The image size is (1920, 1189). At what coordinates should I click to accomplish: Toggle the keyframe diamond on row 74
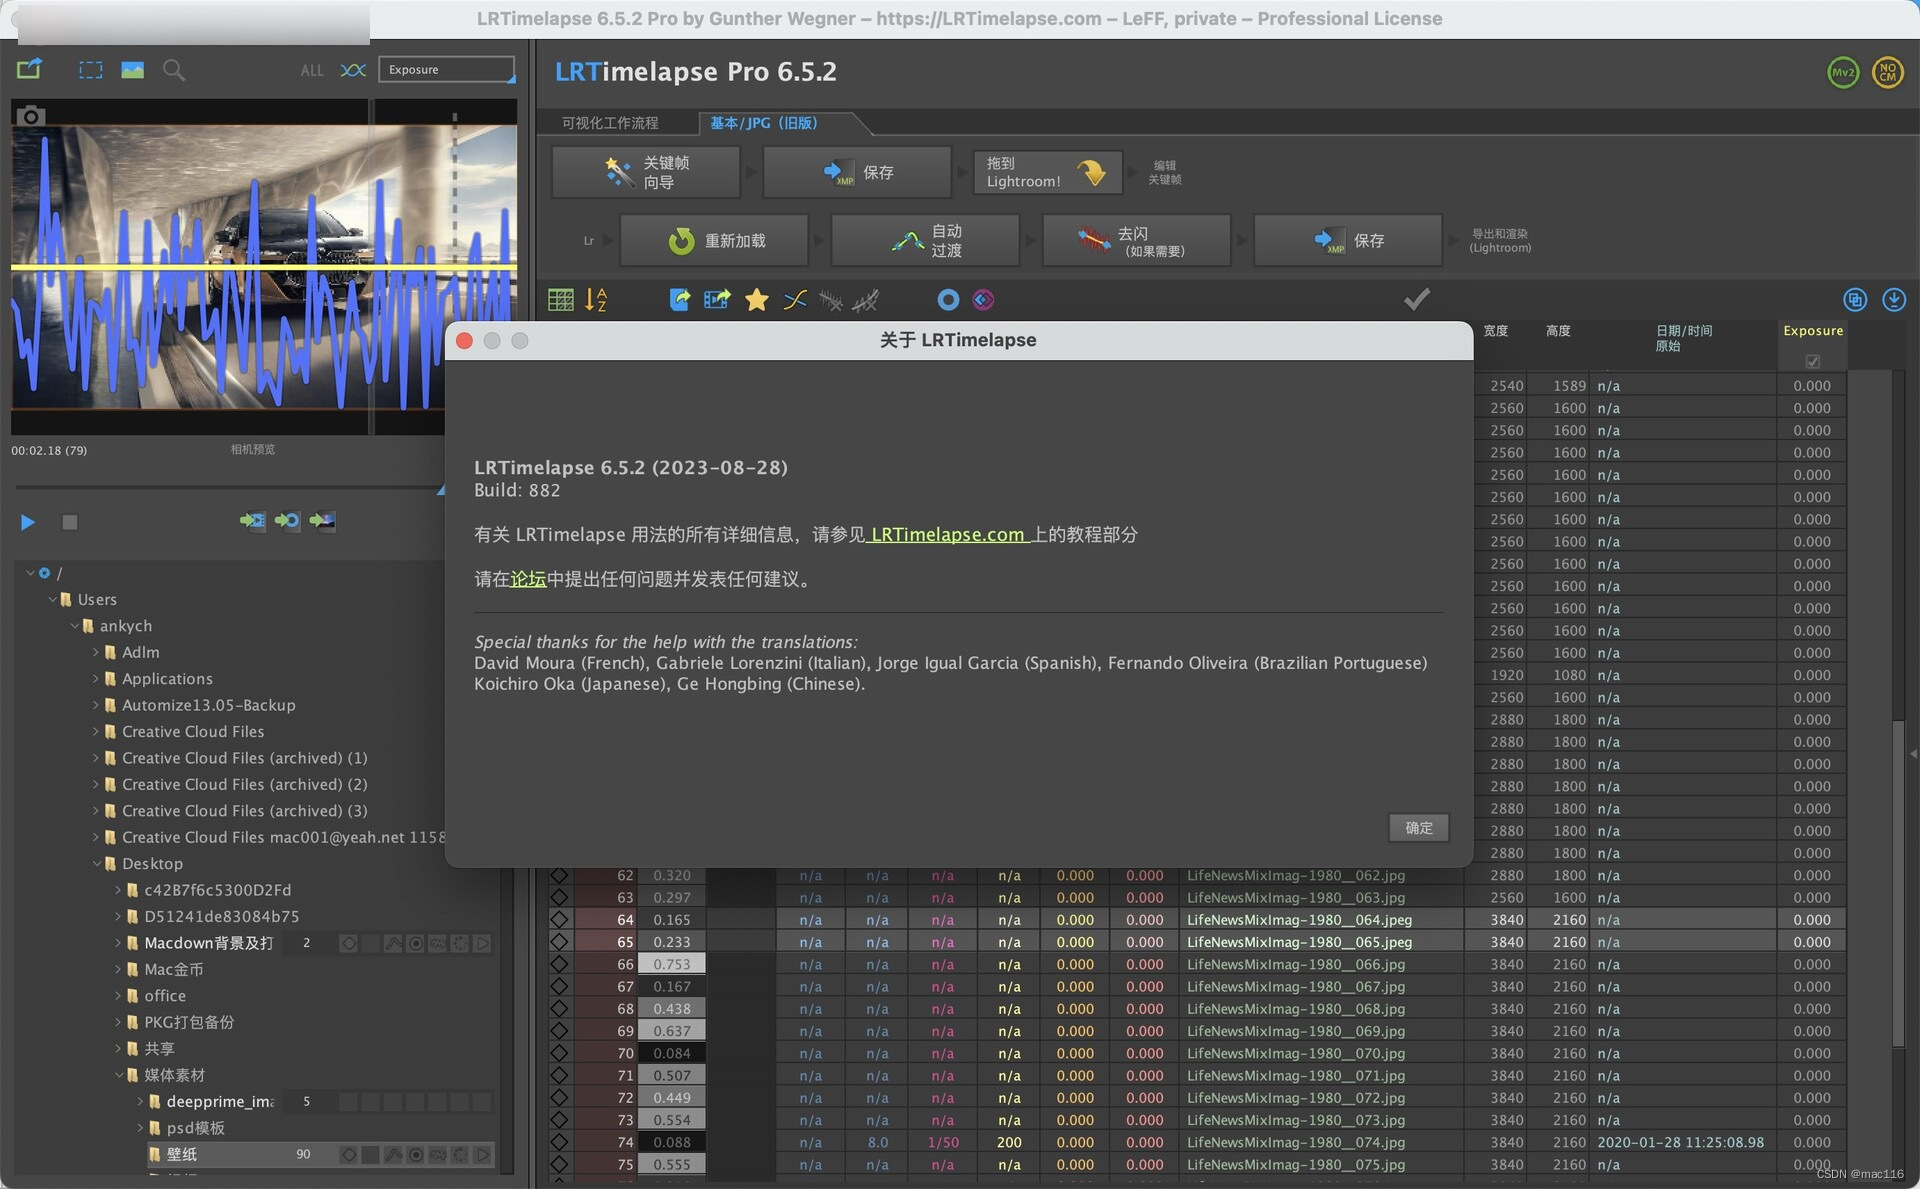tap(559, 1142)
